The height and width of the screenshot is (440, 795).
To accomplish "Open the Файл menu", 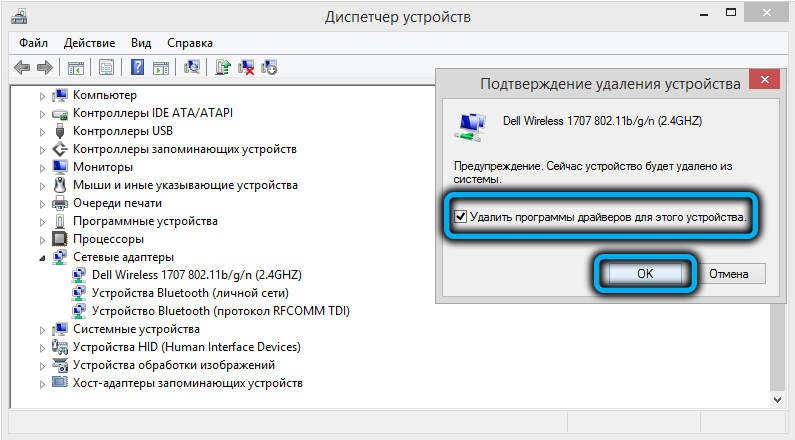I will [32, 43].
